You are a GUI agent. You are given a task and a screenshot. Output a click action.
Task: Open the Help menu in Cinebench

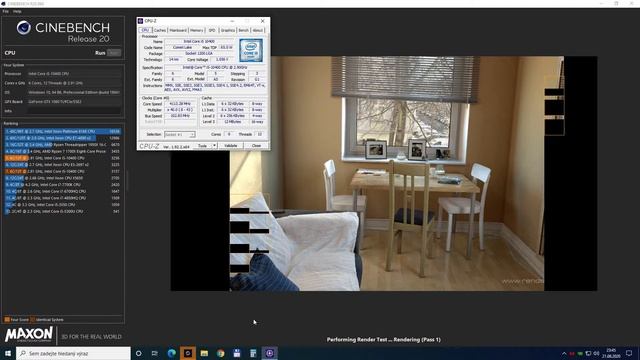17,11
